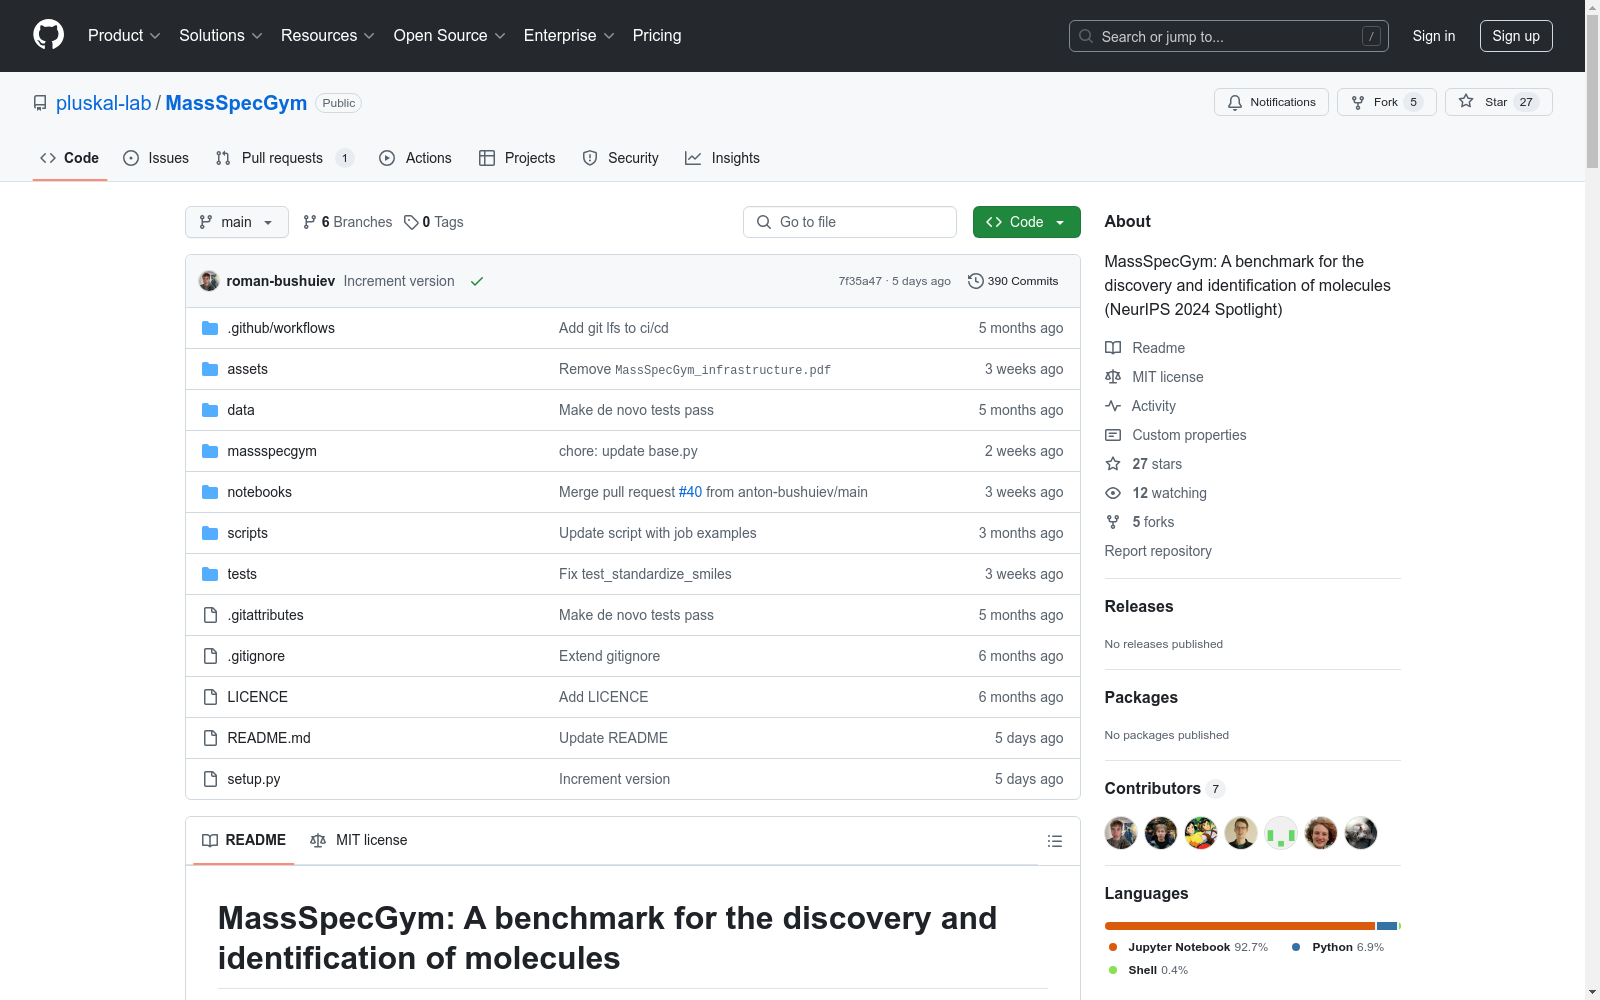The image size is (1600, 1000).
Task: Click the Notifications bell icon
Action: (1235, 102)
